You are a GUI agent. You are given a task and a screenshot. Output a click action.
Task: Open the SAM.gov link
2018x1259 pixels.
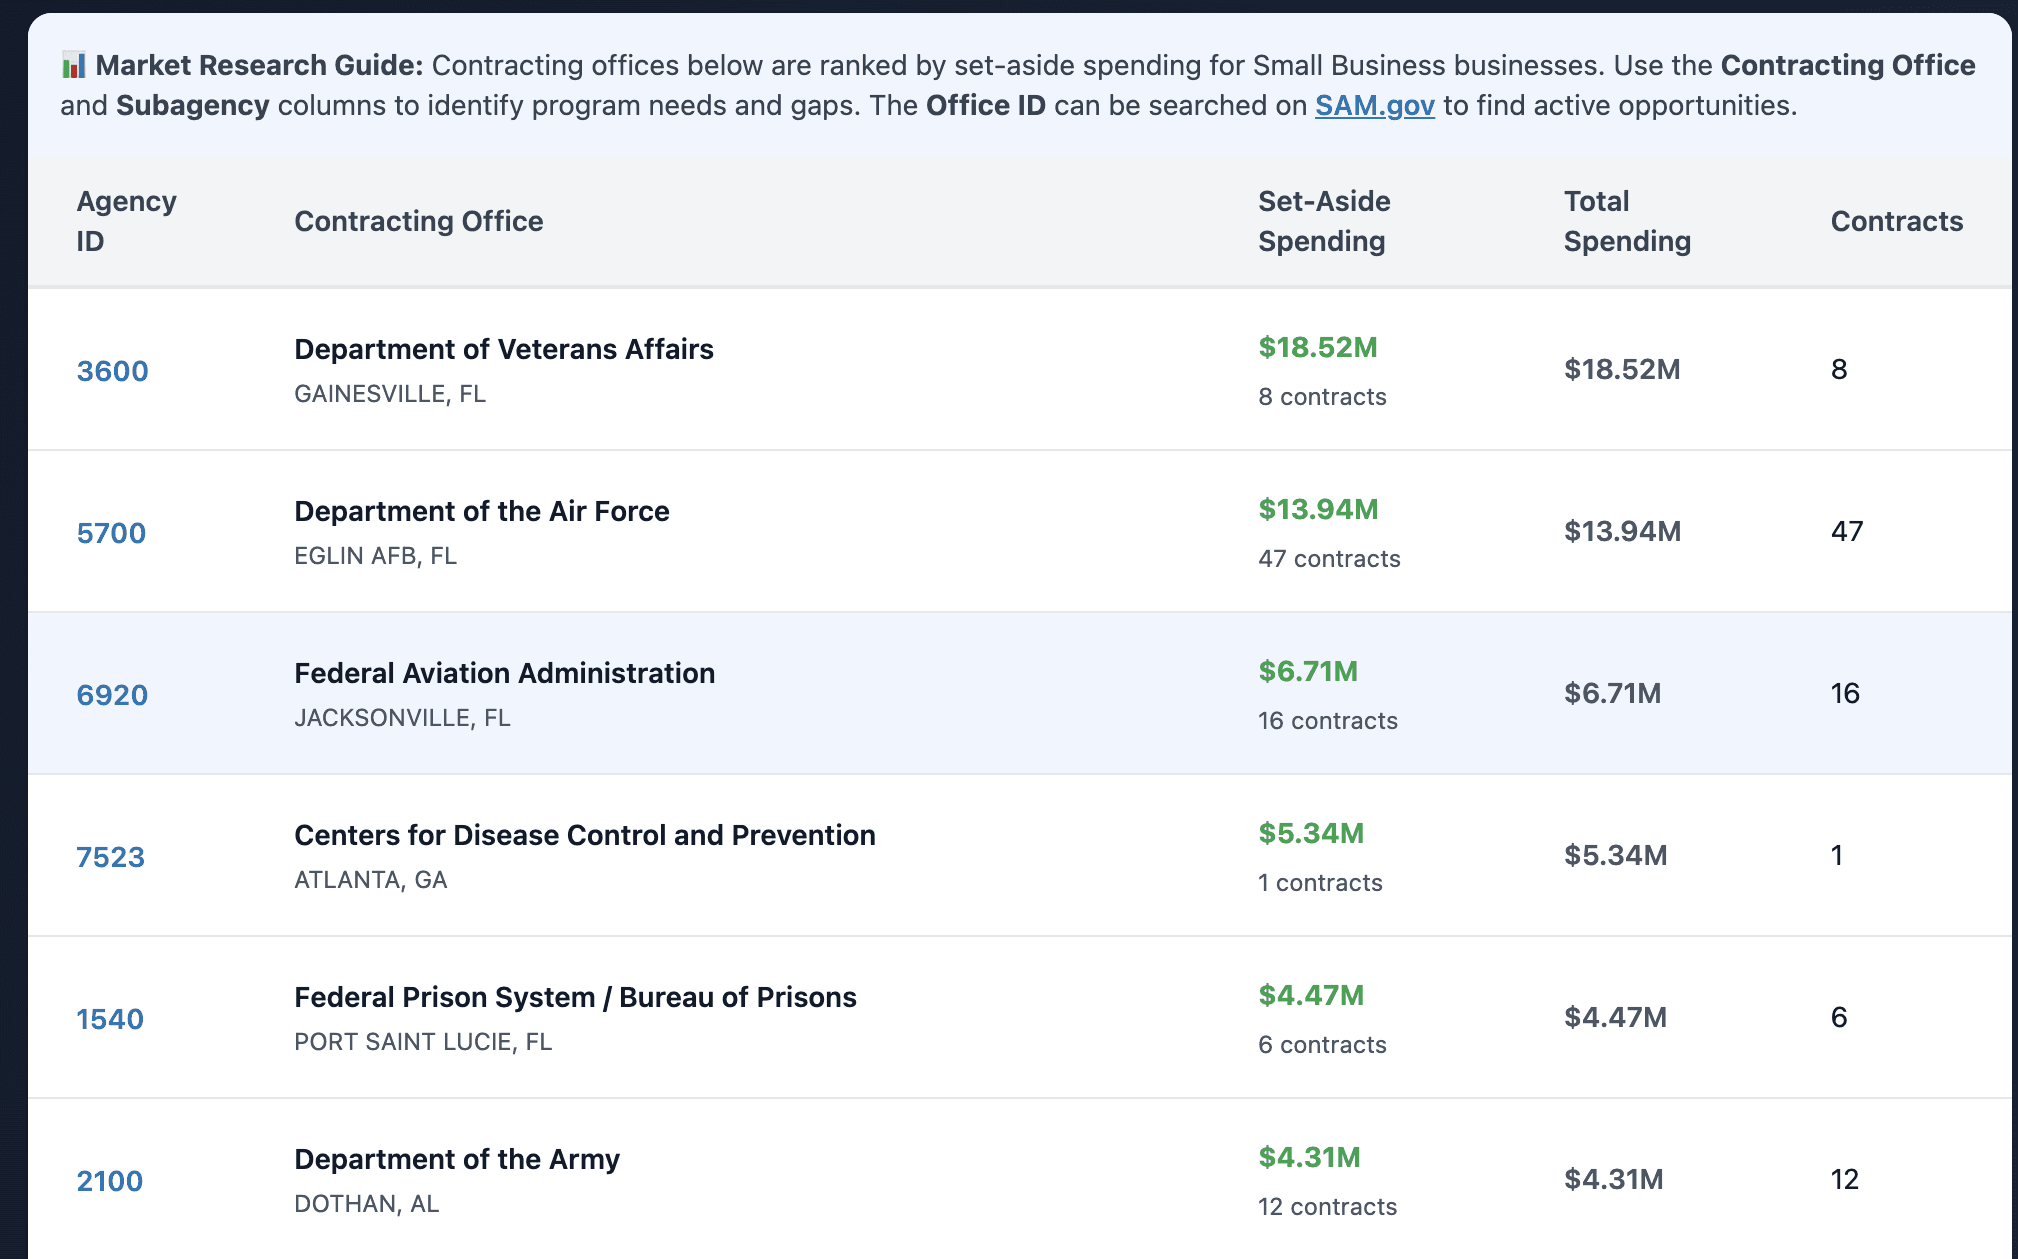1374,105
